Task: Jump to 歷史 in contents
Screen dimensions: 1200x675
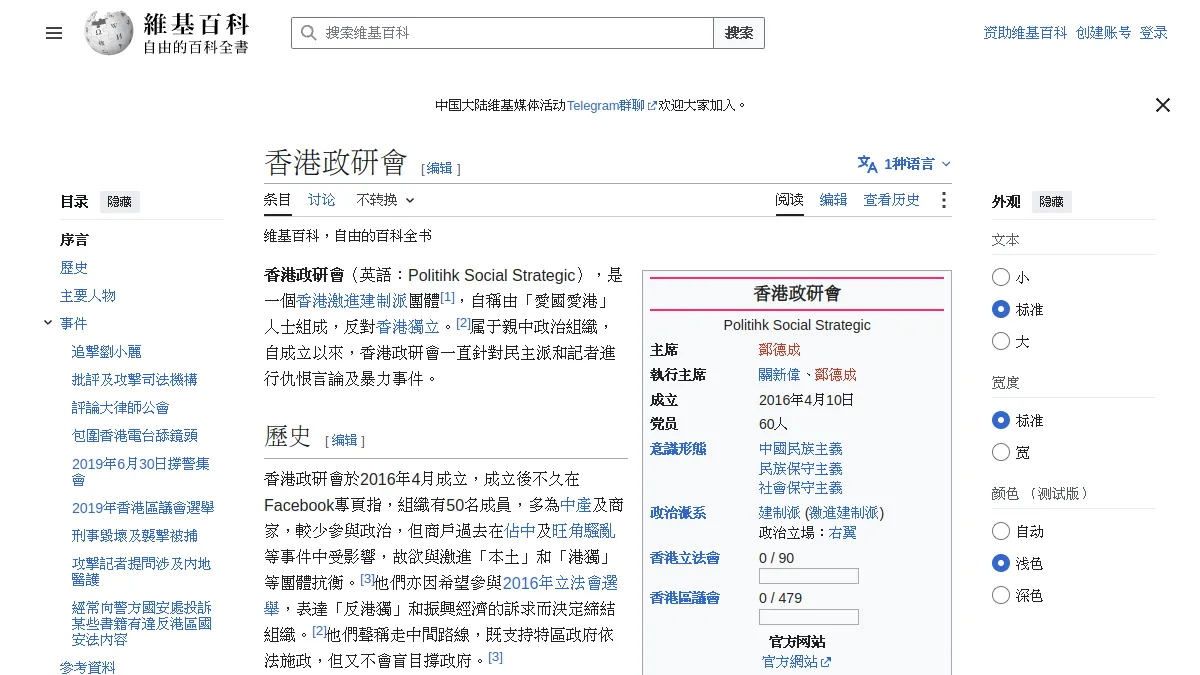Action: 74,268
